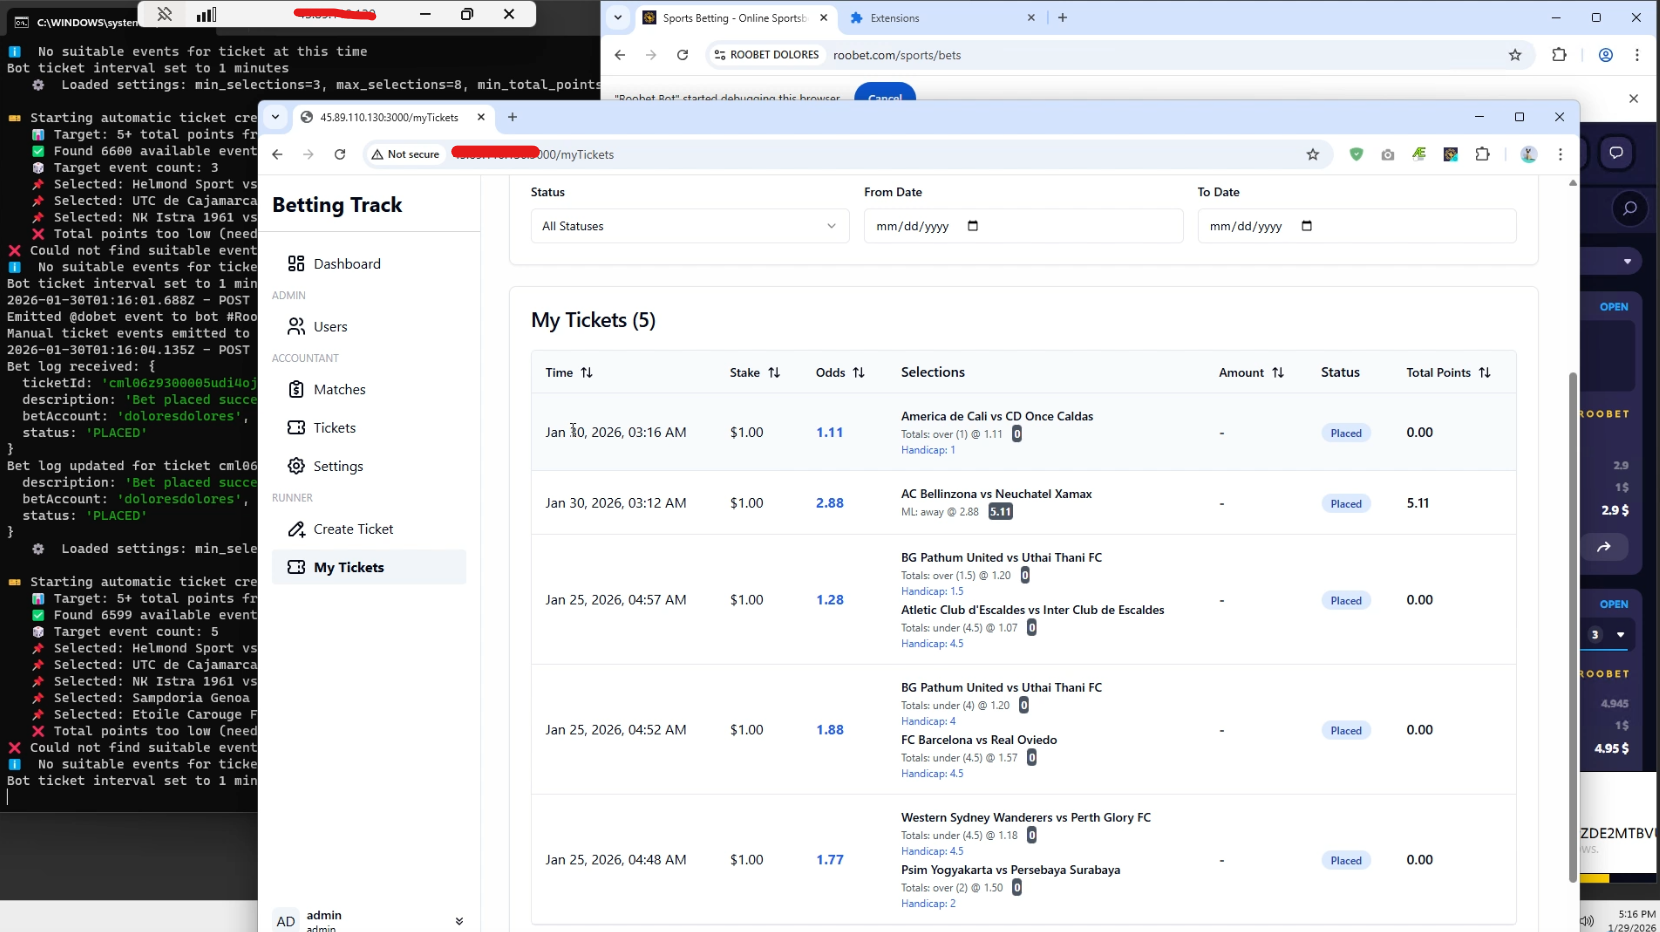Open the Matches sidebar icon
This screenshot has width=1660, height=932.
(296, 389)
